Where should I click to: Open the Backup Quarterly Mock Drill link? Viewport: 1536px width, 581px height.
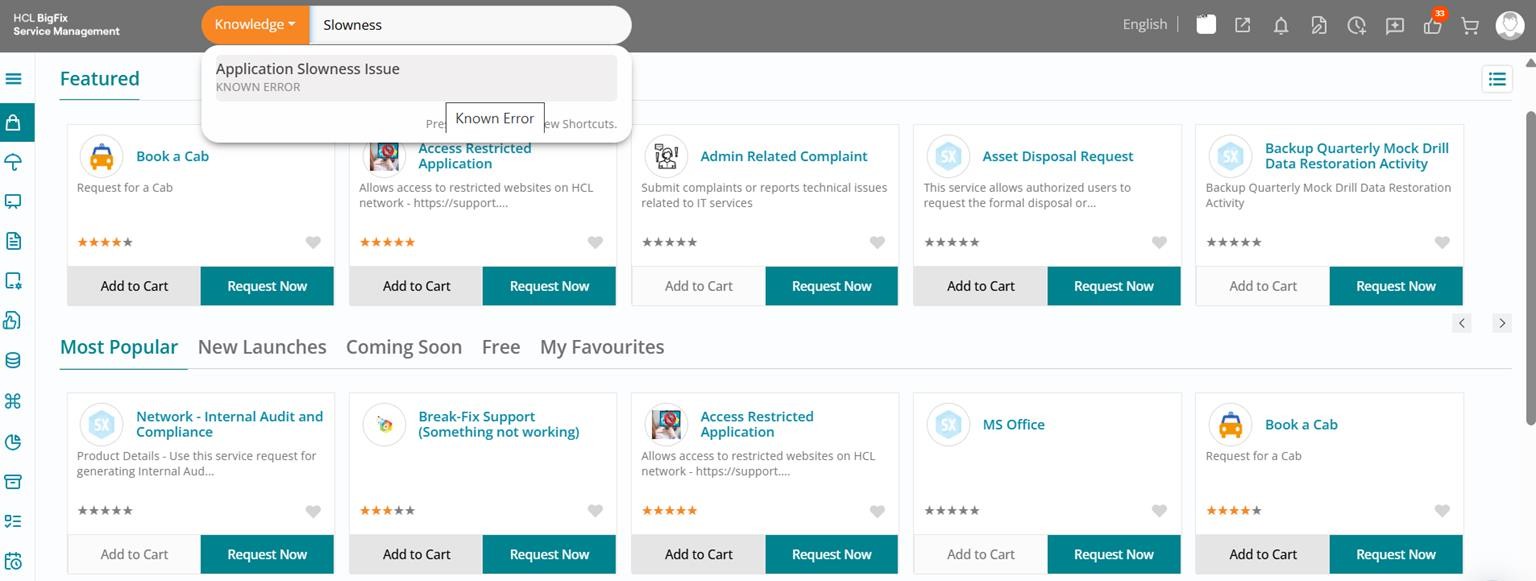1356,156
